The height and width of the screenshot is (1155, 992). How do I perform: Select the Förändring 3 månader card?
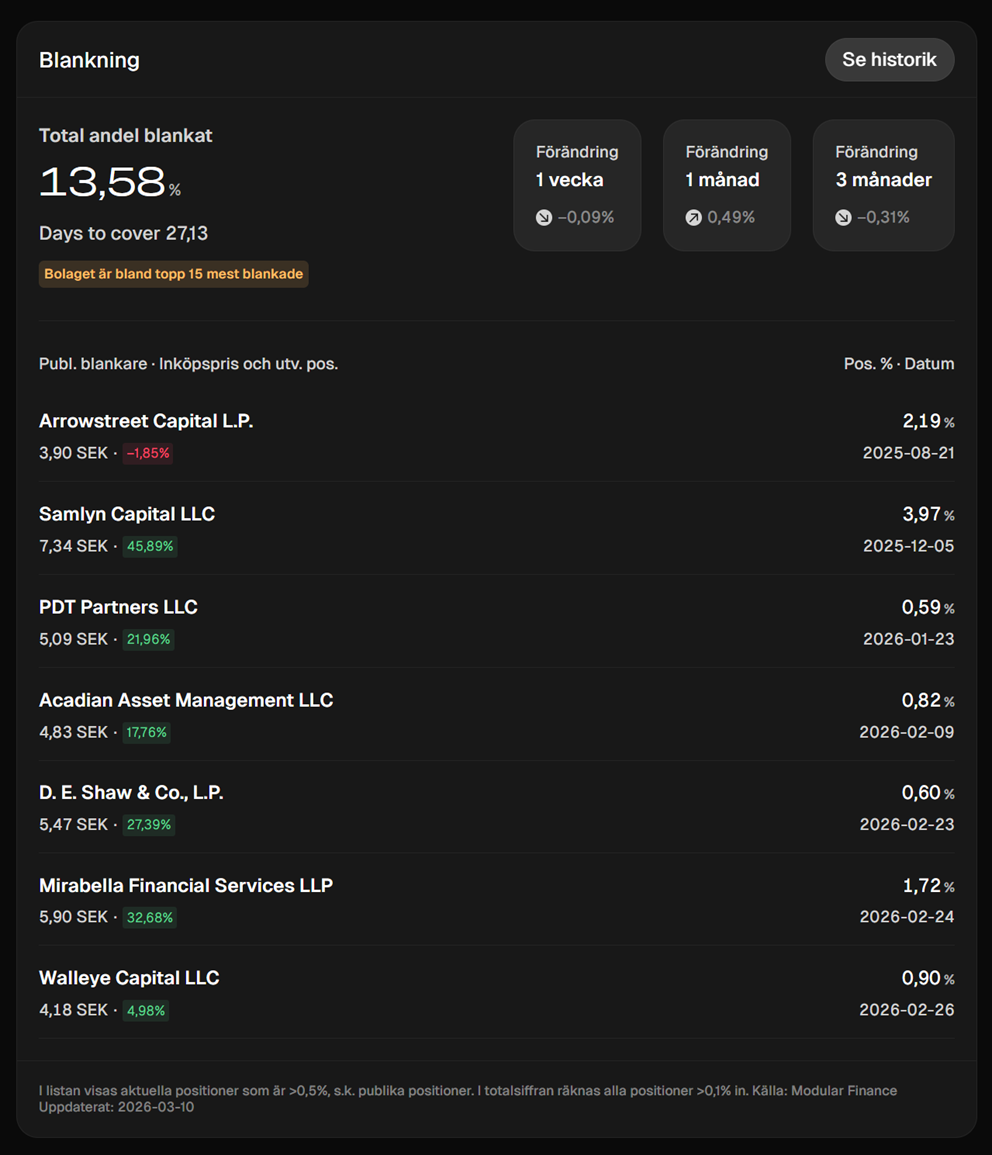884,186
